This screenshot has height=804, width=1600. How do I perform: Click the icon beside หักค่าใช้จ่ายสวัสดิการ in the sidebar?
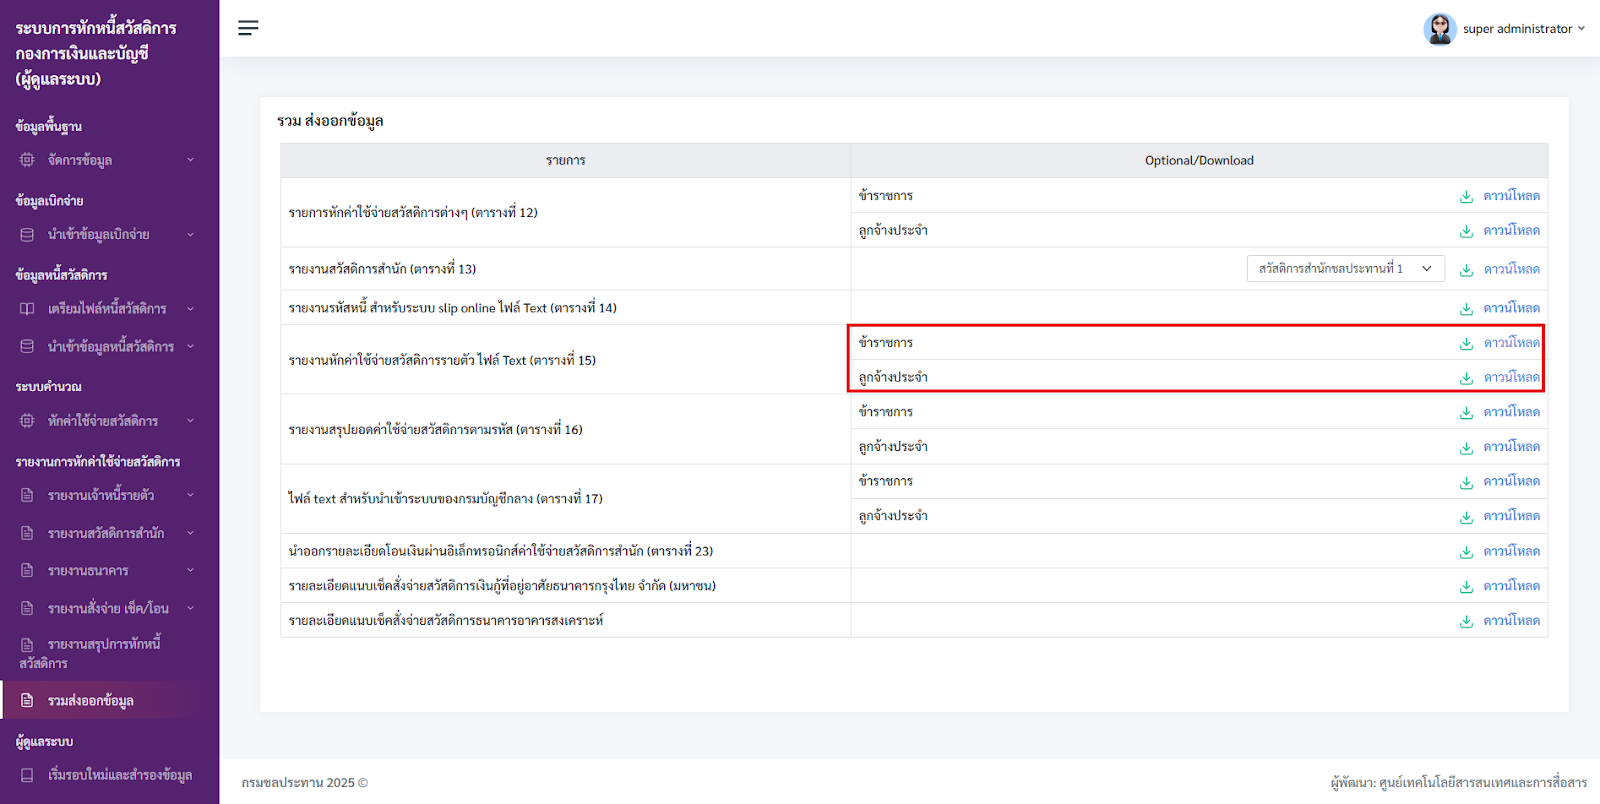27,421
